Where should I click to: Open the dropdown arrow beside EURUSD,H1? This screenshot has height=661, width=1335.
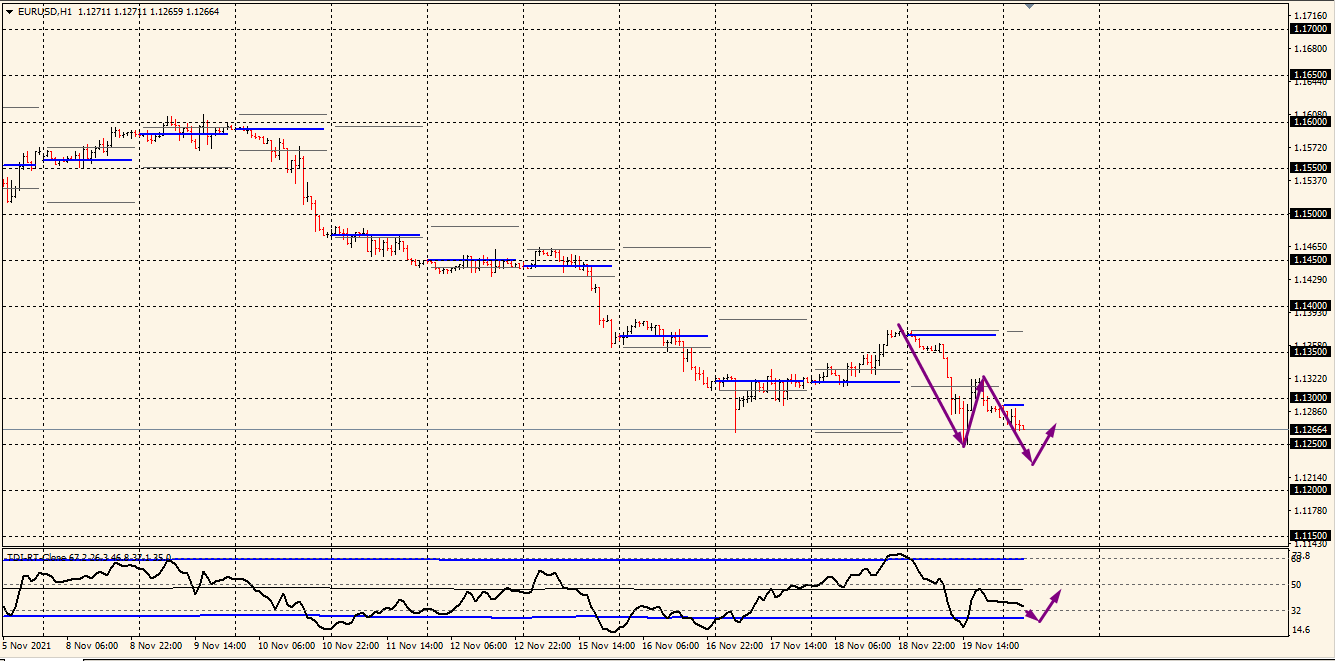point(9,11)
